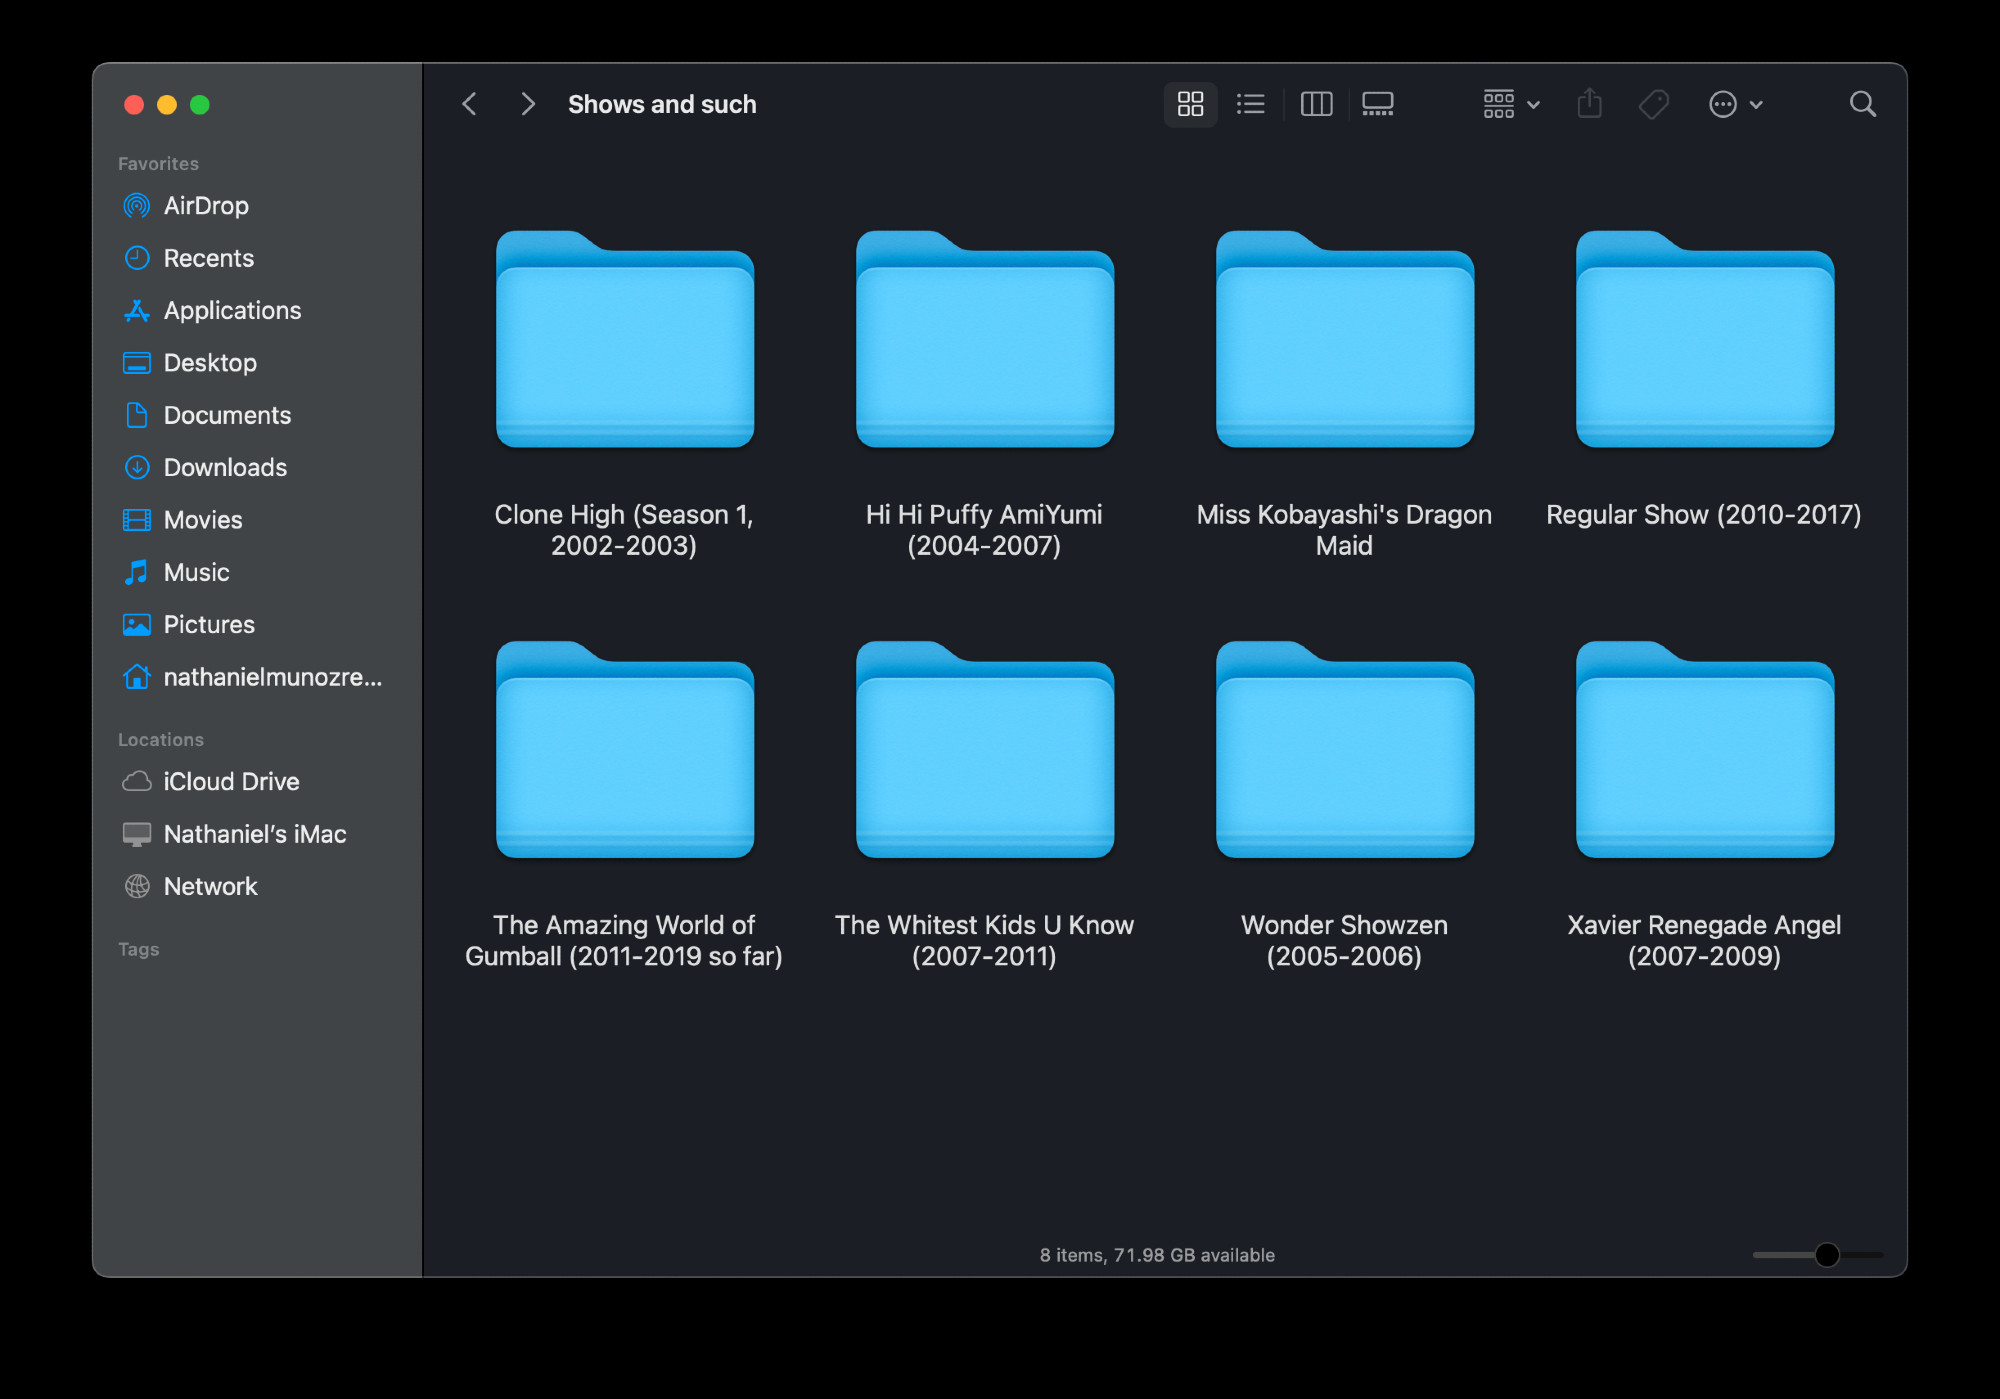
Task: Click the Tags section header
Action: coord(139,949)
